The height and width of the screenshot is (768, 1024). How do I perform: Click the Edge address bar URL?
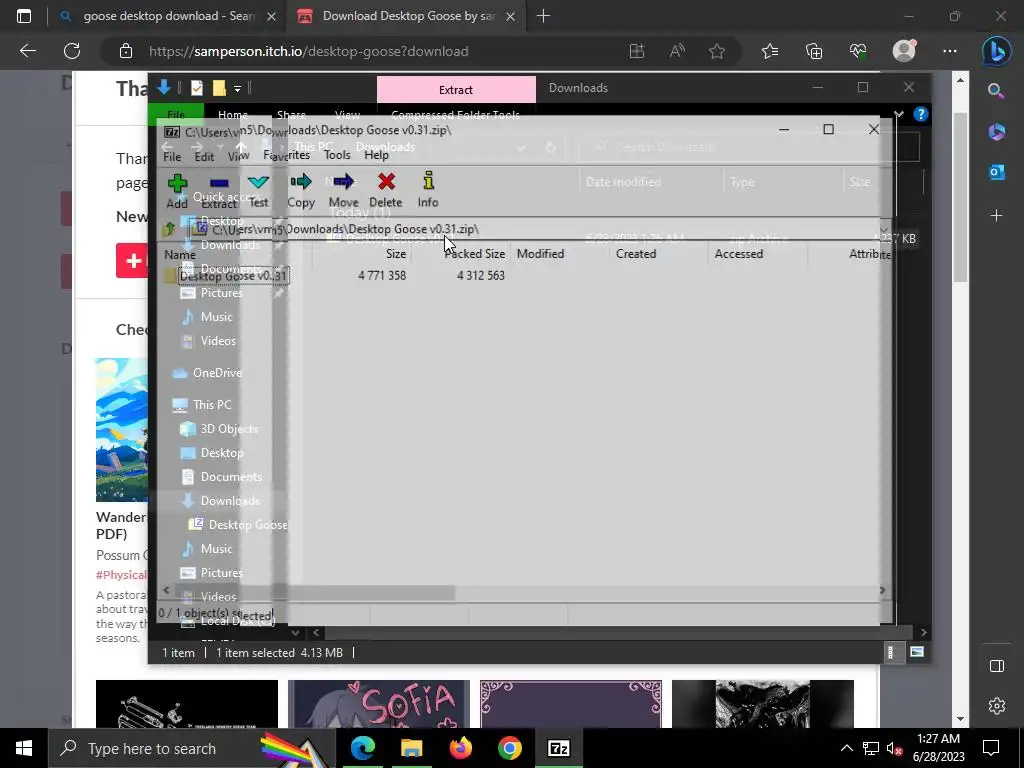(x=308, y=51)
